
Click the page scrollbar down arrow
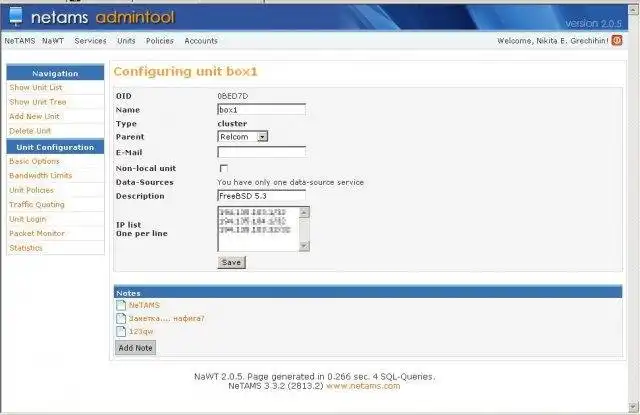tap(634, 407)
